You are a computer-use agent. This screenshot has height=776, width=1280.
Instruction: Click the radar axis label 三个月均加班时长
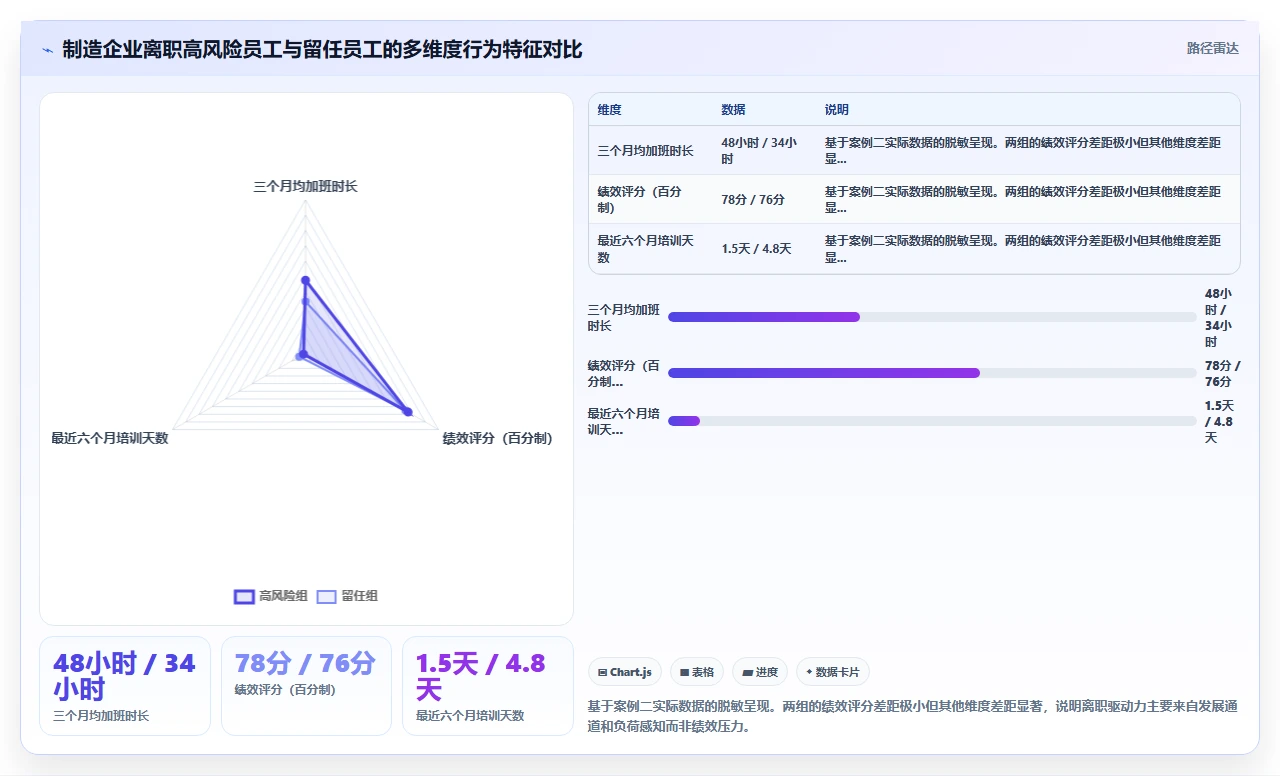(x=305, y=186)
